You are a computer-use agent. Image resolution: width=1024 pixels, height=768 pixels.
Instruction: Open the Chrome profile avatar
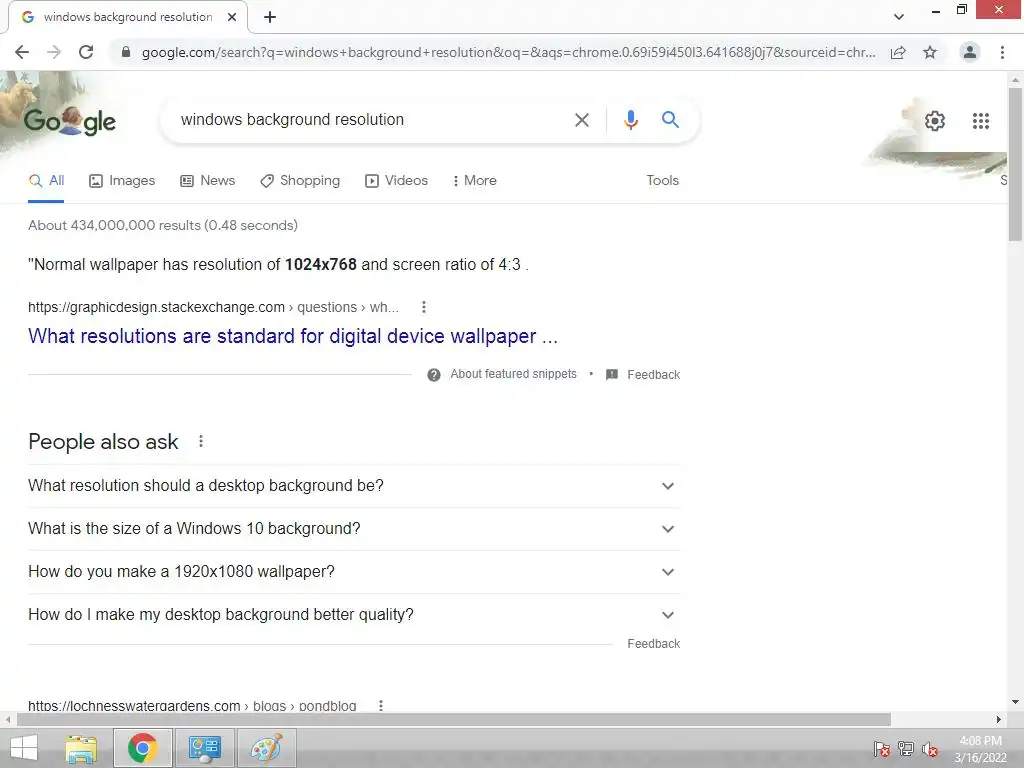tap(970, 52)
